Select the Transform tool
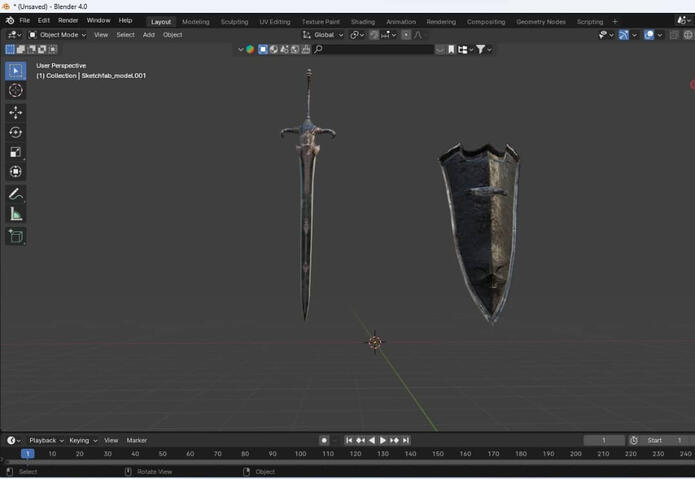695x479 pixels. pos(16,172)
